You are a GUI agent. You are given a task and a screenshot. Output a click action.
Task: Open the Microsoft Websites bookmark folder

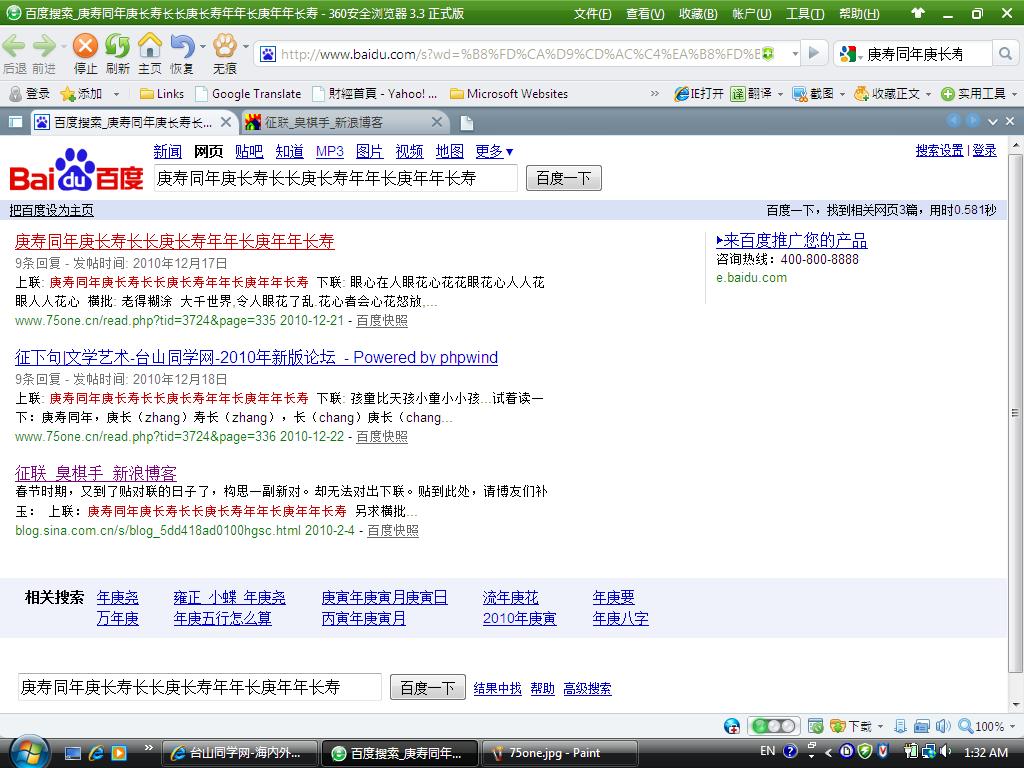509,94
